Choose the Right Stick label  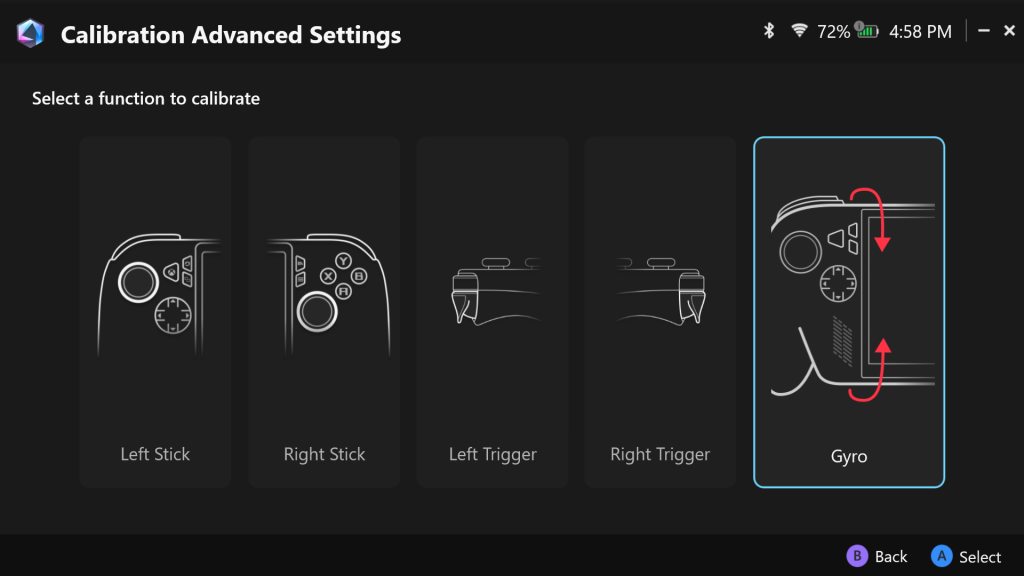click(324, 454)
